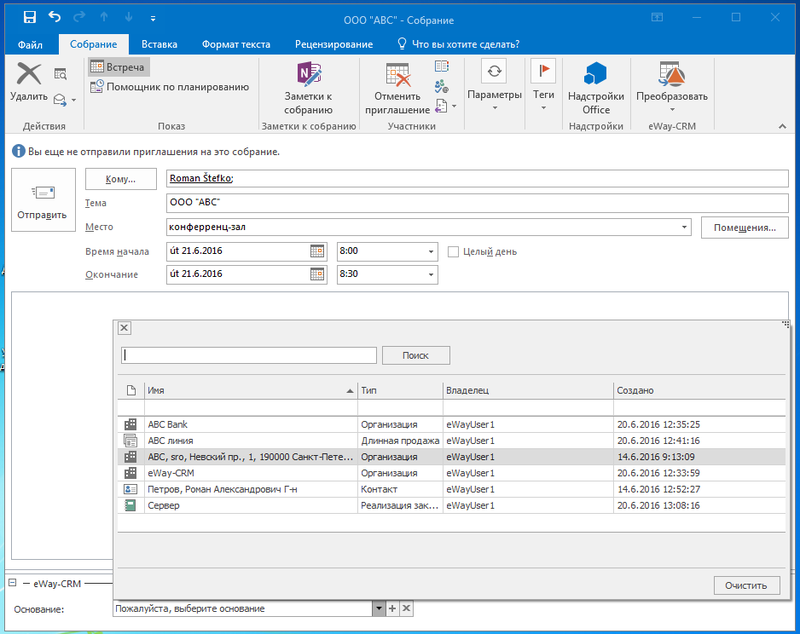Expand the response options arrow in Участники
800x634 pixels.
454,107
